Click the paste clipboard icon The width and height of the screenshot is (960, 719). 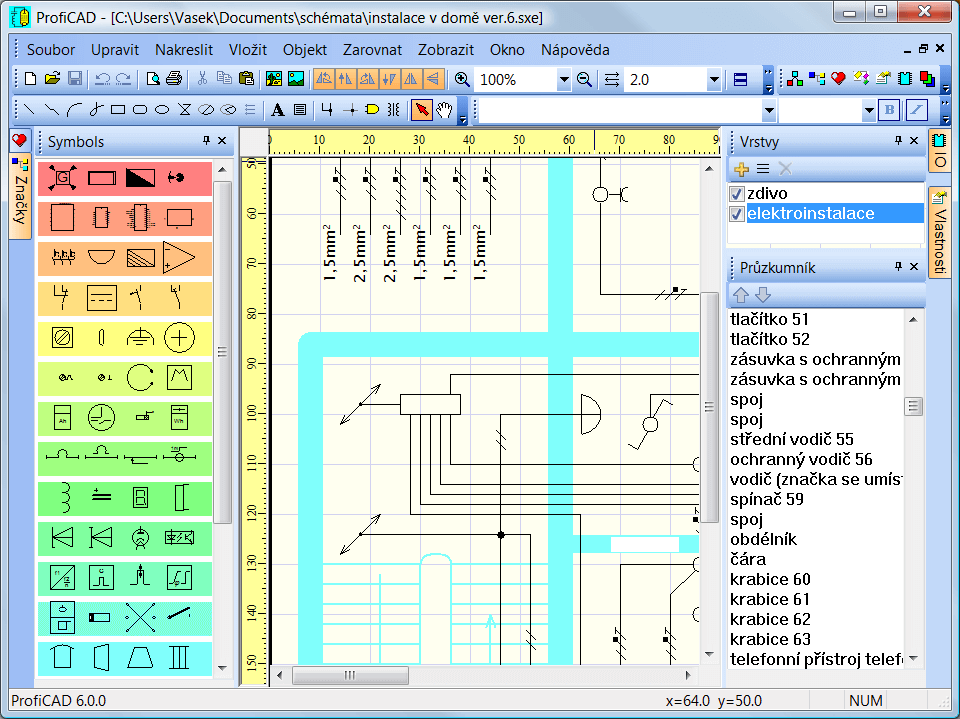tap(246, 79)
